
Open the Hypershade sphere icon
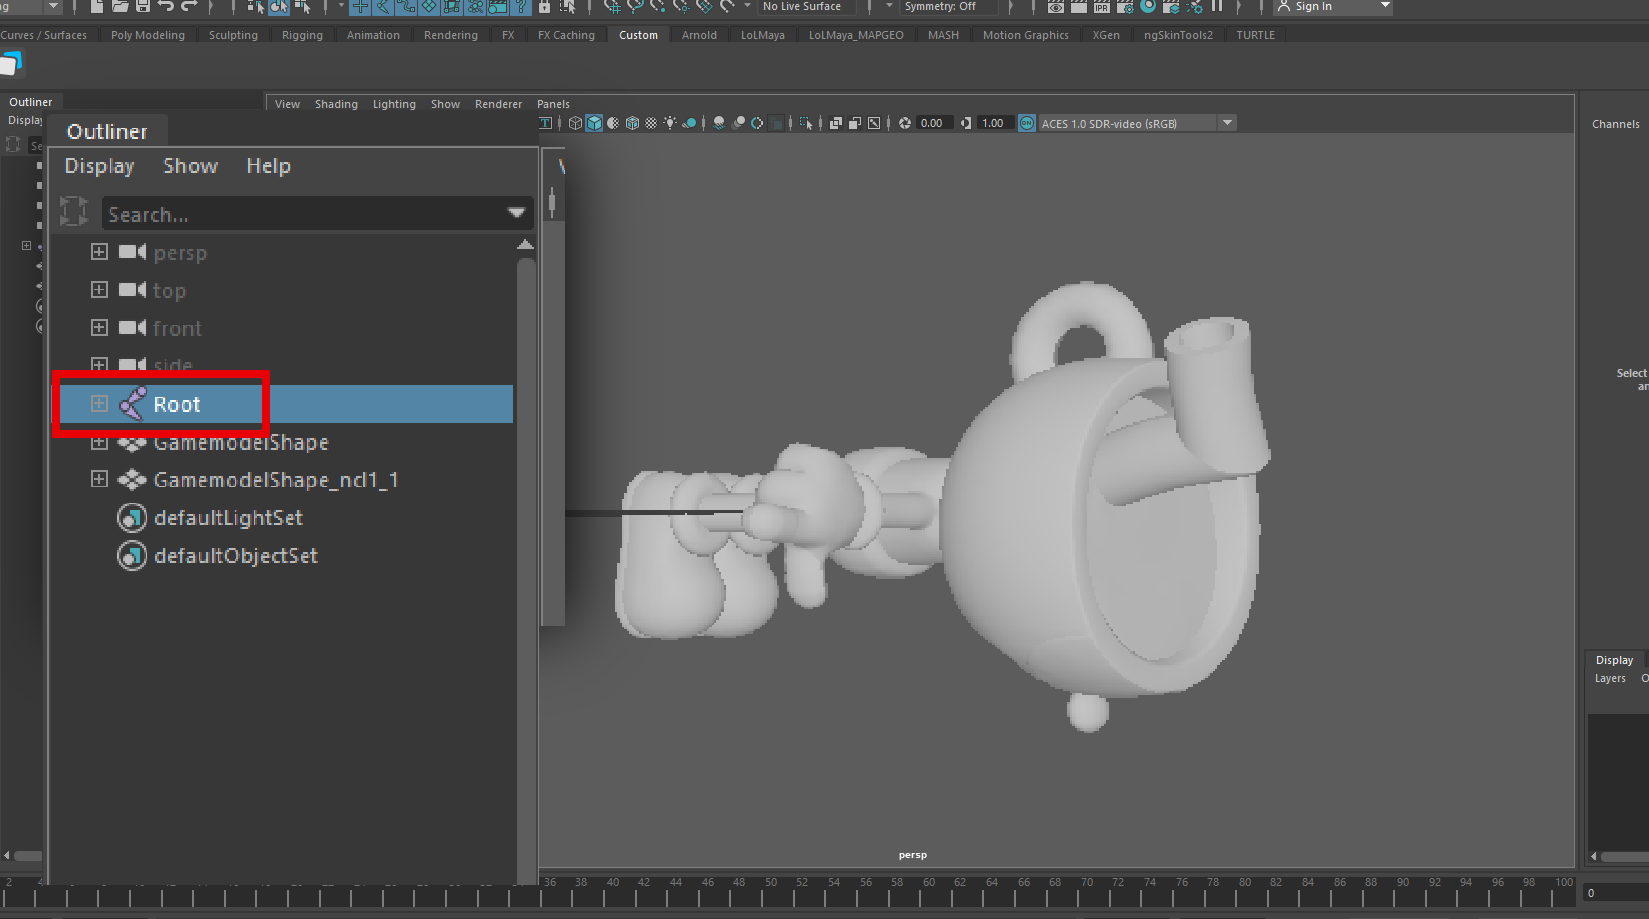[1148, 7]
